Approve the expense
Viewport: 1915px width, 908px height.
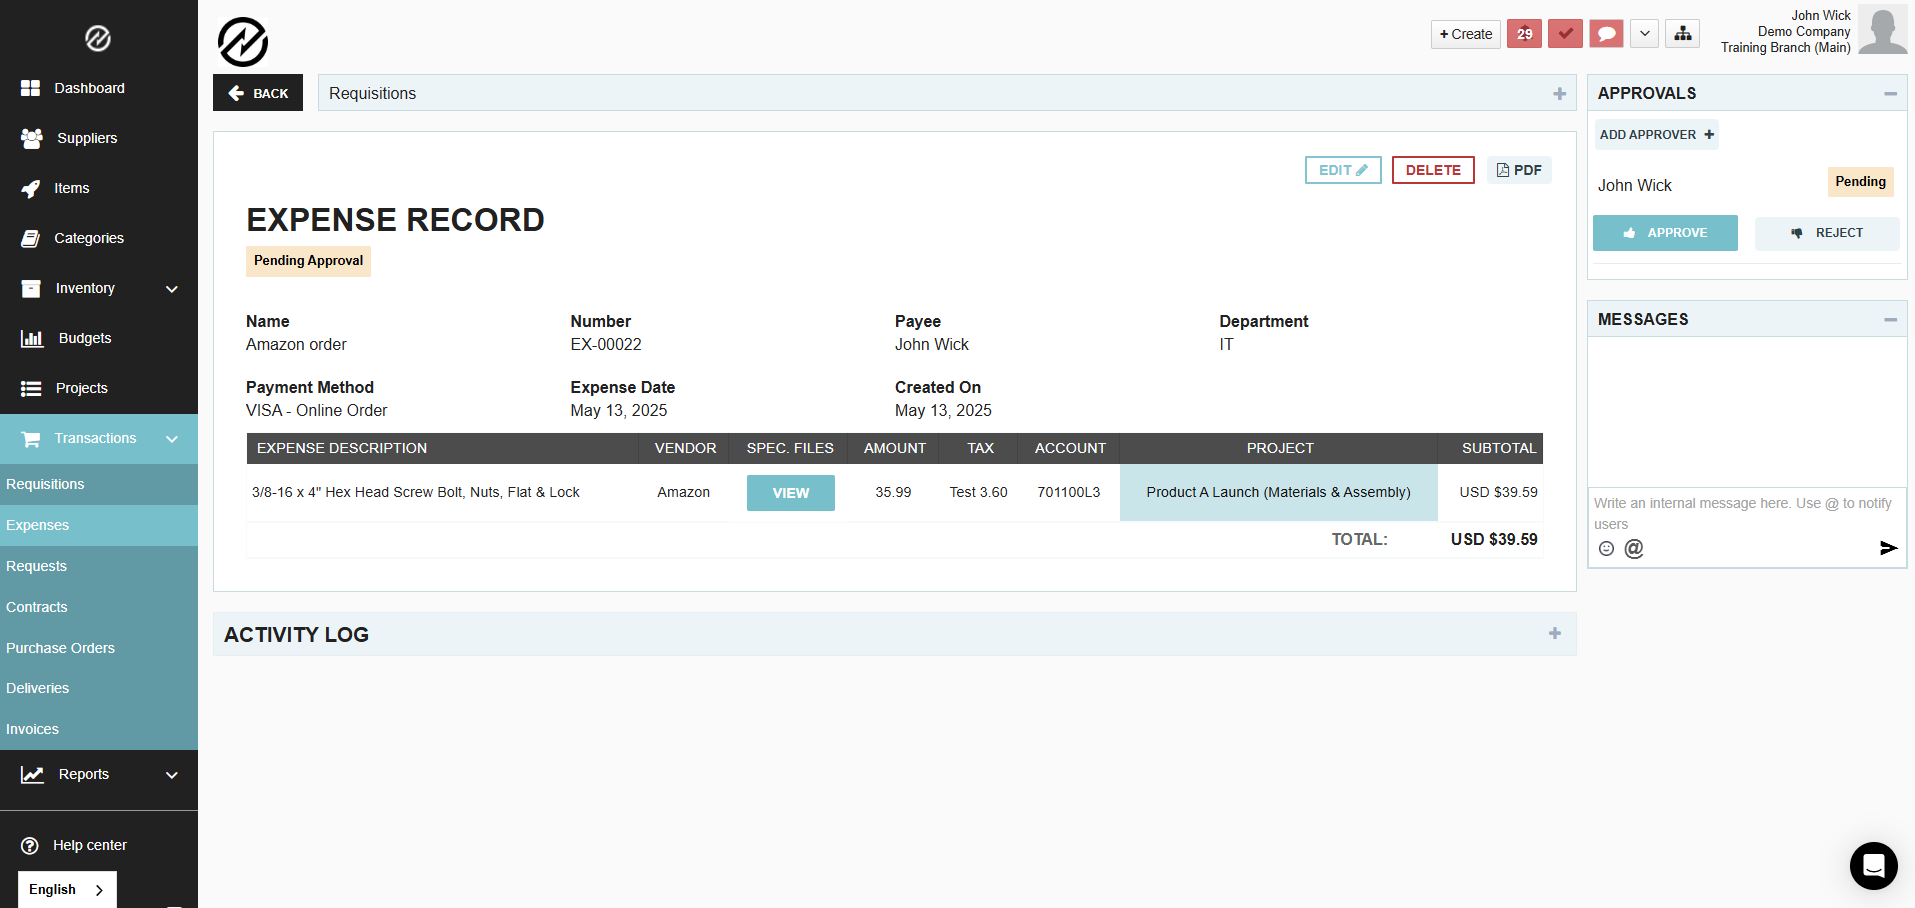click(x=1665, y=233)
